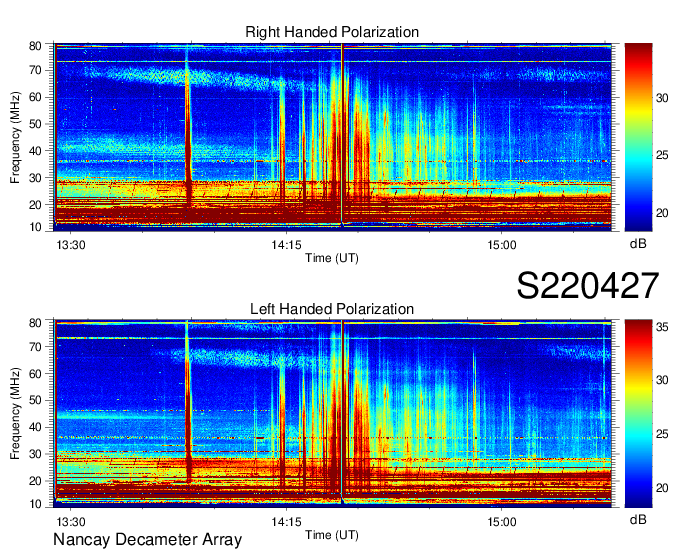Click the 20 frequency tick on bottom plot

coord(35,481)
